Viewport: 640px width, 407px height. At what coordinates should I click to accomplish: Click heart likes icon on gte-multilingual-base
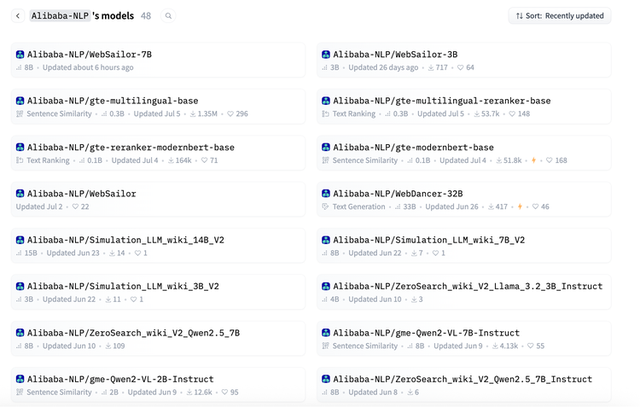(230, 114)
